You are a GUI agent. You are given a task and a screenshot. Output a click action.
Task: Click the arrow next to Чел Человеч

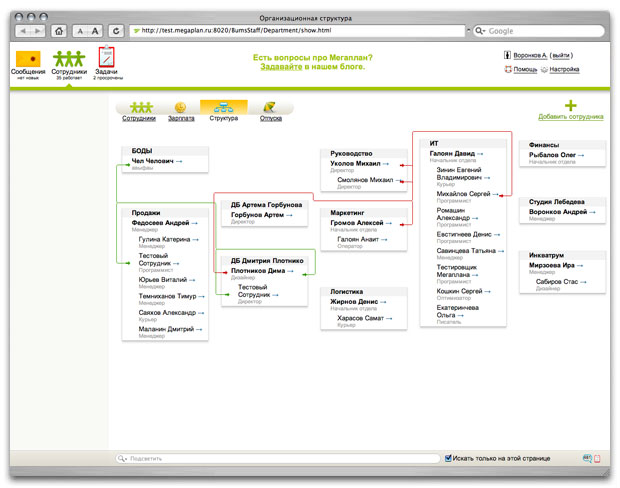(179, 161)
